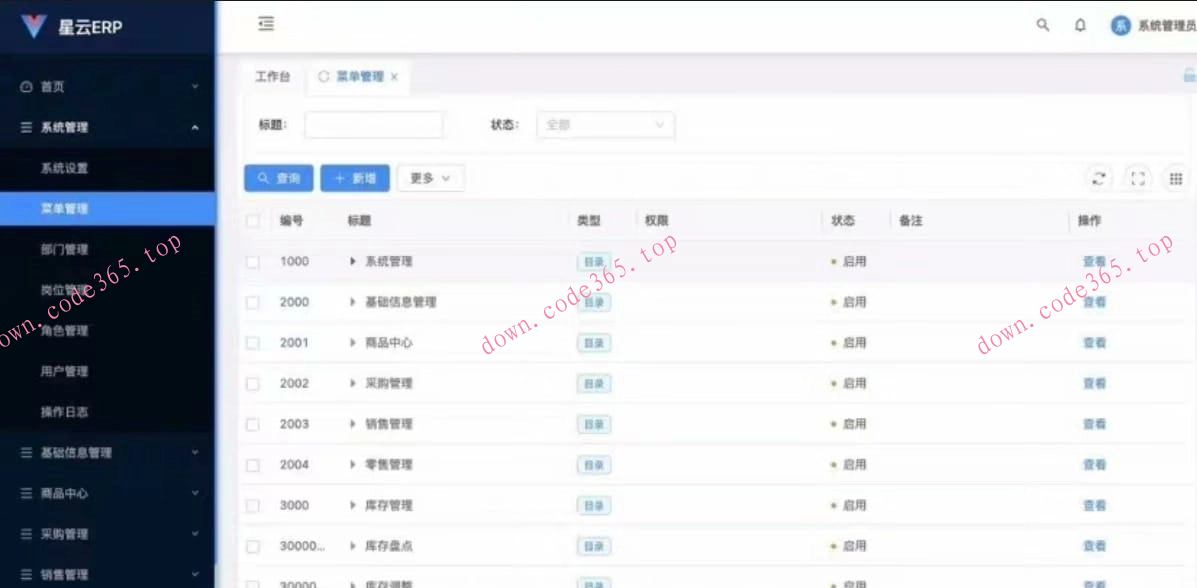This screenshot has width=1197, height=588.
Task: Expand the 基础信息管理 sidebar section
Action: coord(77,453)
